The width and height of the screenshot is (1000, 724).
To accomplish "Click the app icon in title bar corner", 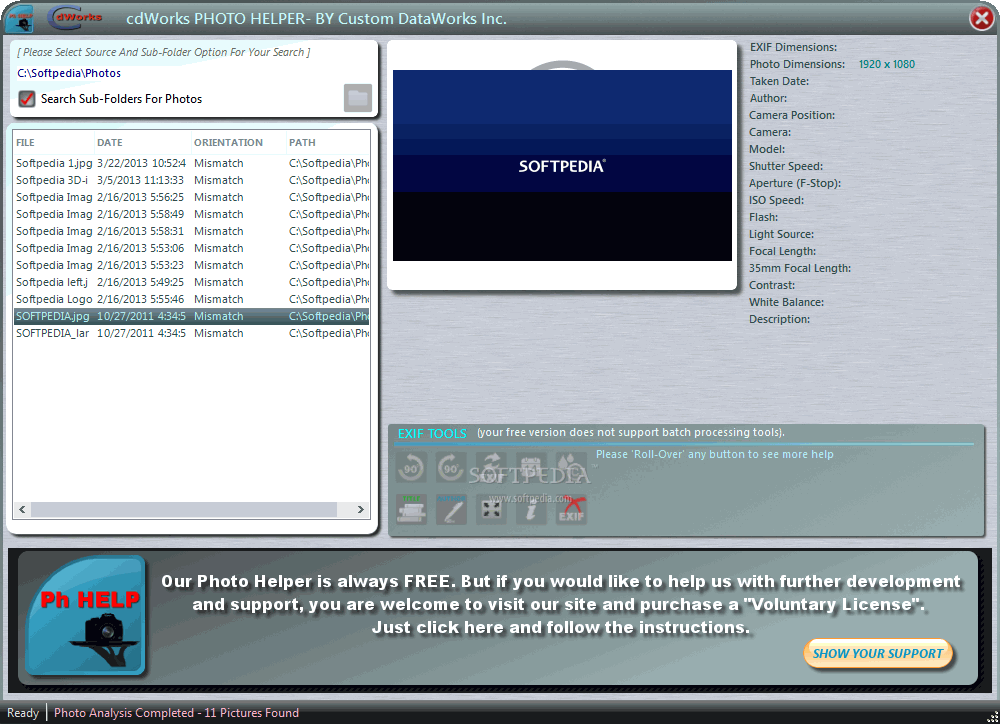I will (19, 18).
